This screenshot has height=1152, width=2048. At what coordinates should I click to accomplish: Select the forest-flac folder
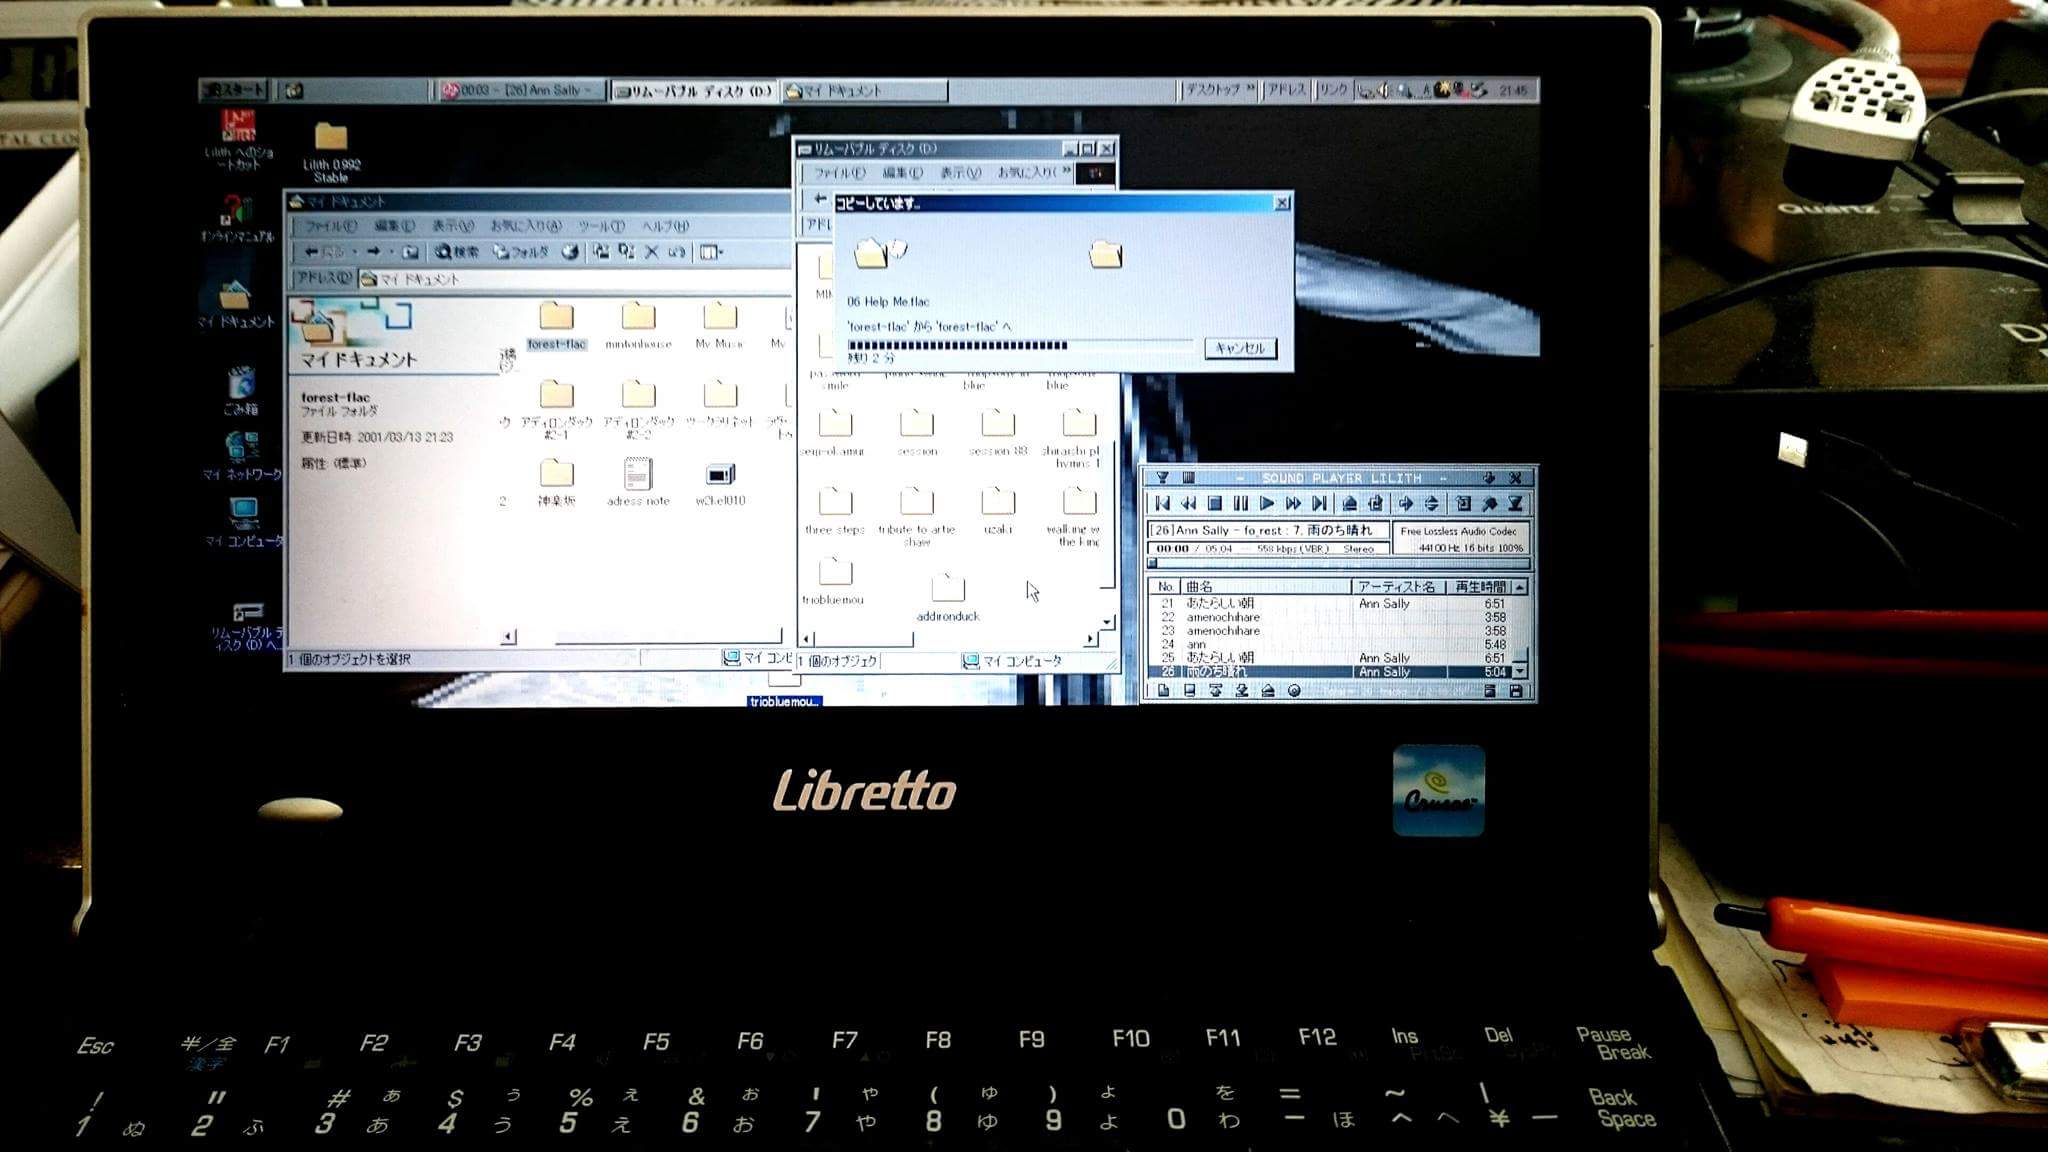[x=556, y=325]
